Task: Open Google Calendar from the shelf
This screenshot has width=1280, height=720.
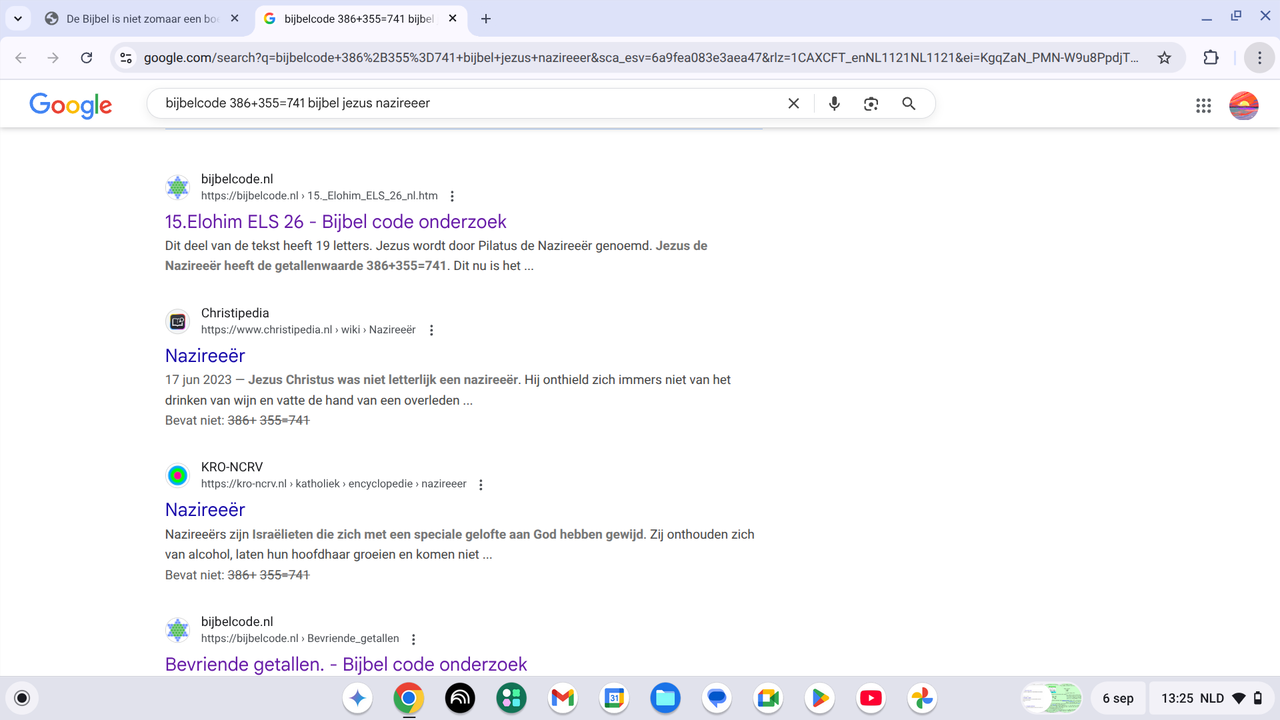Action: tap(614, 698)
